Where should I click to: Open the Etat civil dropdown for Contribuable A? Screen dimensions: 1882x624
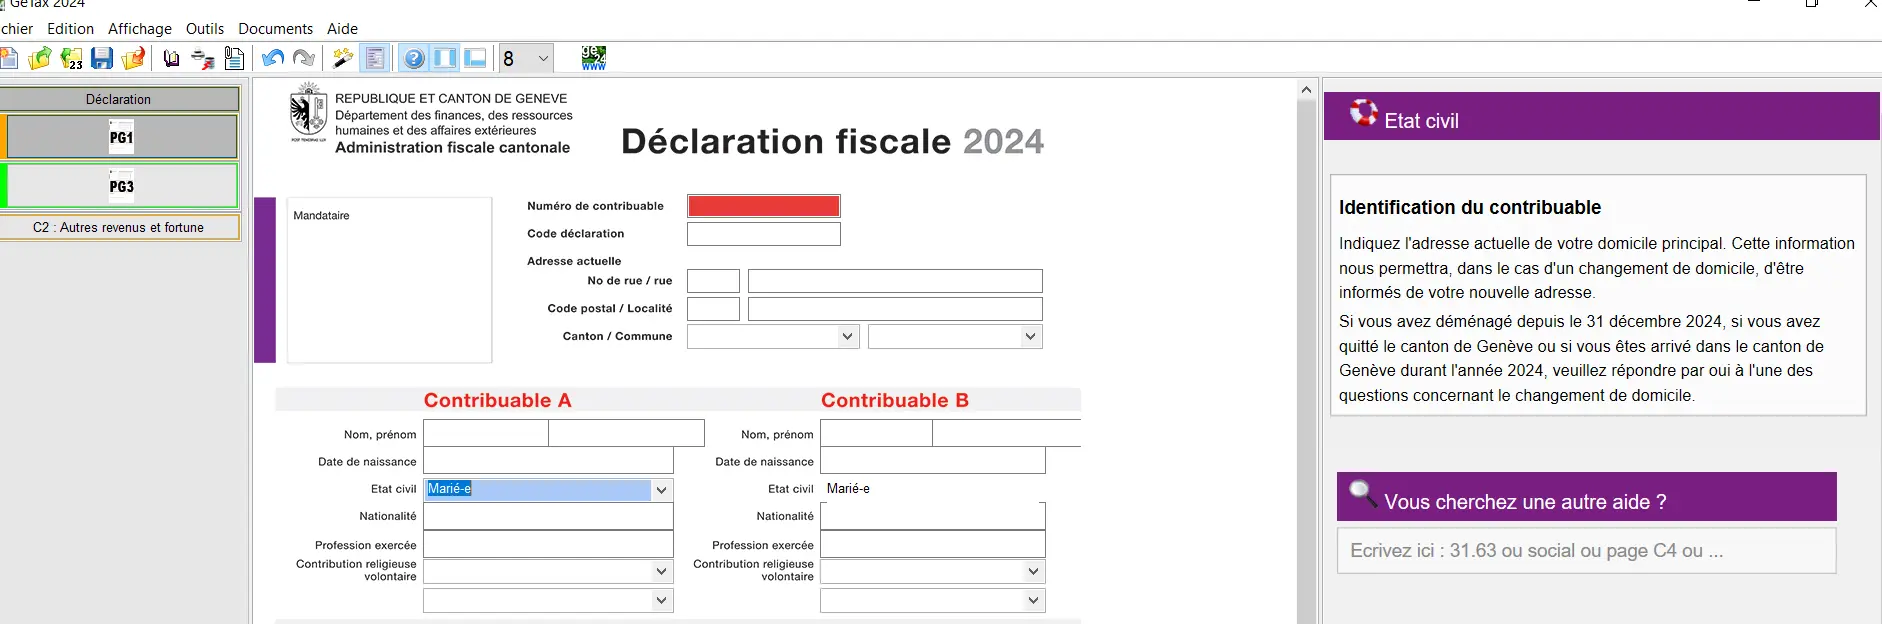[661, 490]
